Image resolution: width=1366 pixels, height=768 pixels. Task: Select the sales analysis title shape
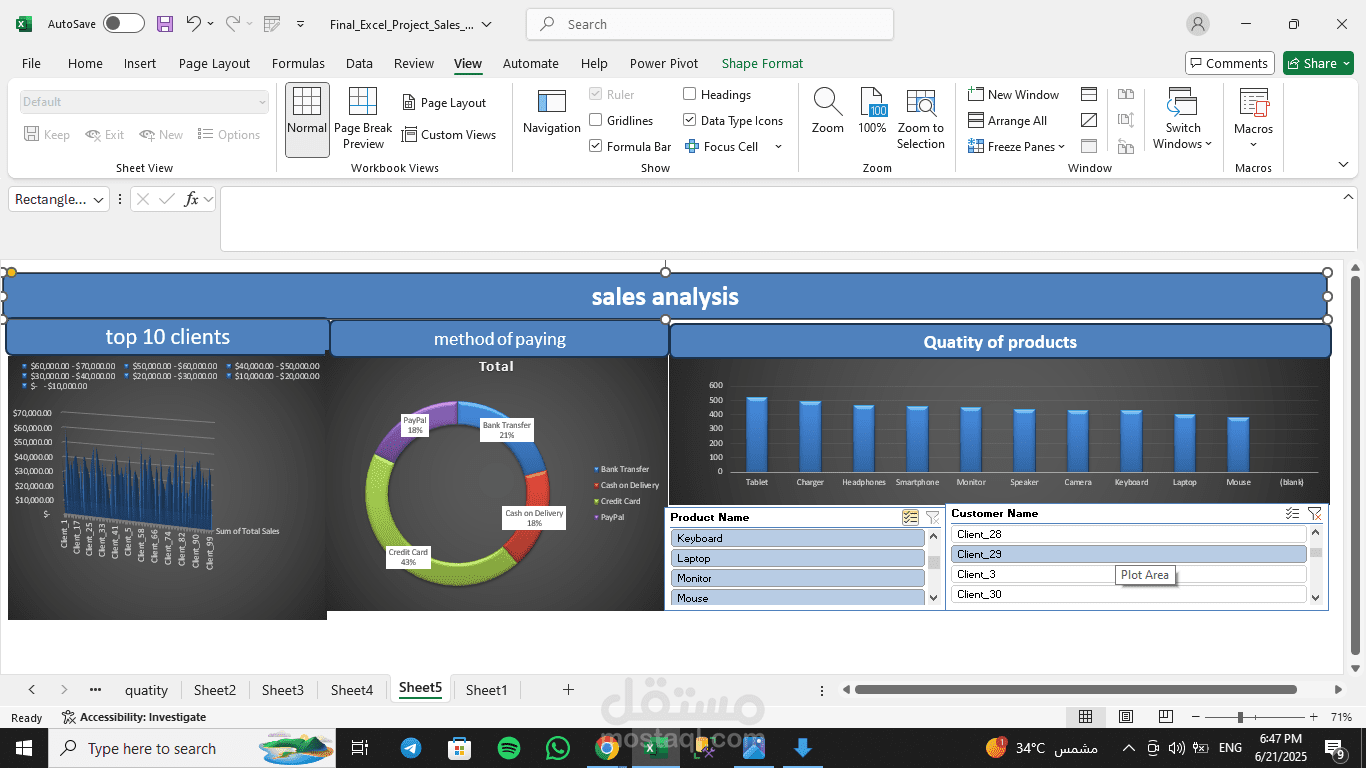pos(665,296)
